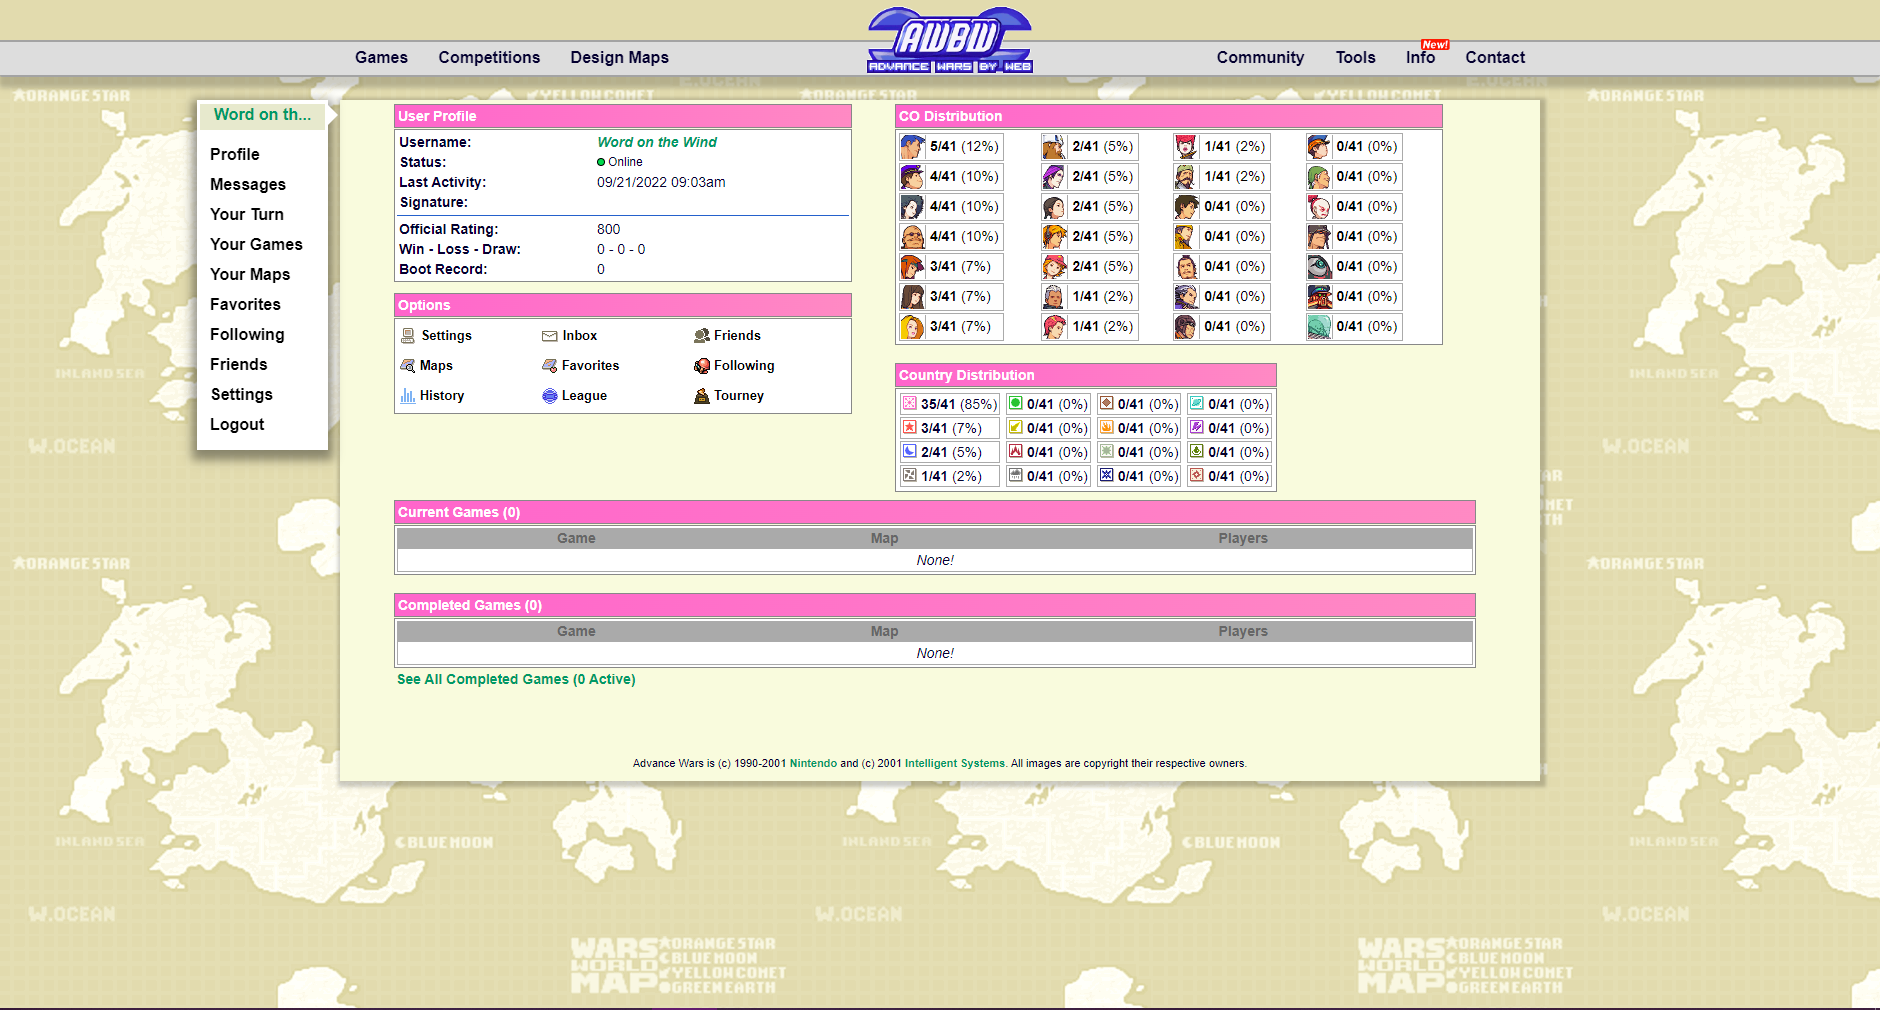Open the Competitions menu
Viewport: 1880px width, 1010px height.
(x=489, y=58)
